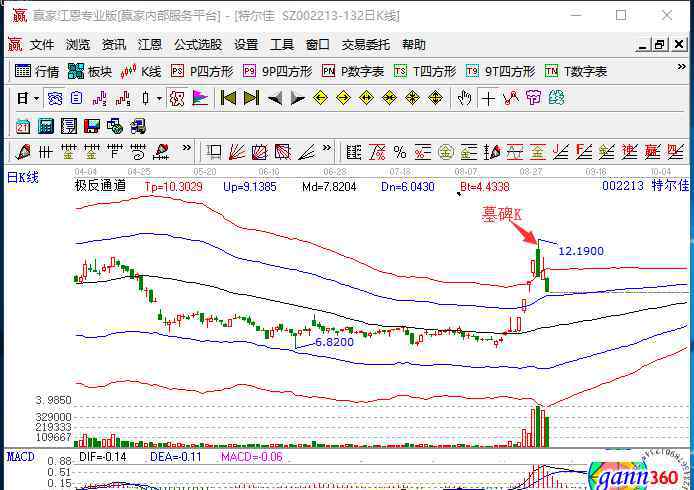
Task: Jump to the first bar
Action: click(228, 98)
